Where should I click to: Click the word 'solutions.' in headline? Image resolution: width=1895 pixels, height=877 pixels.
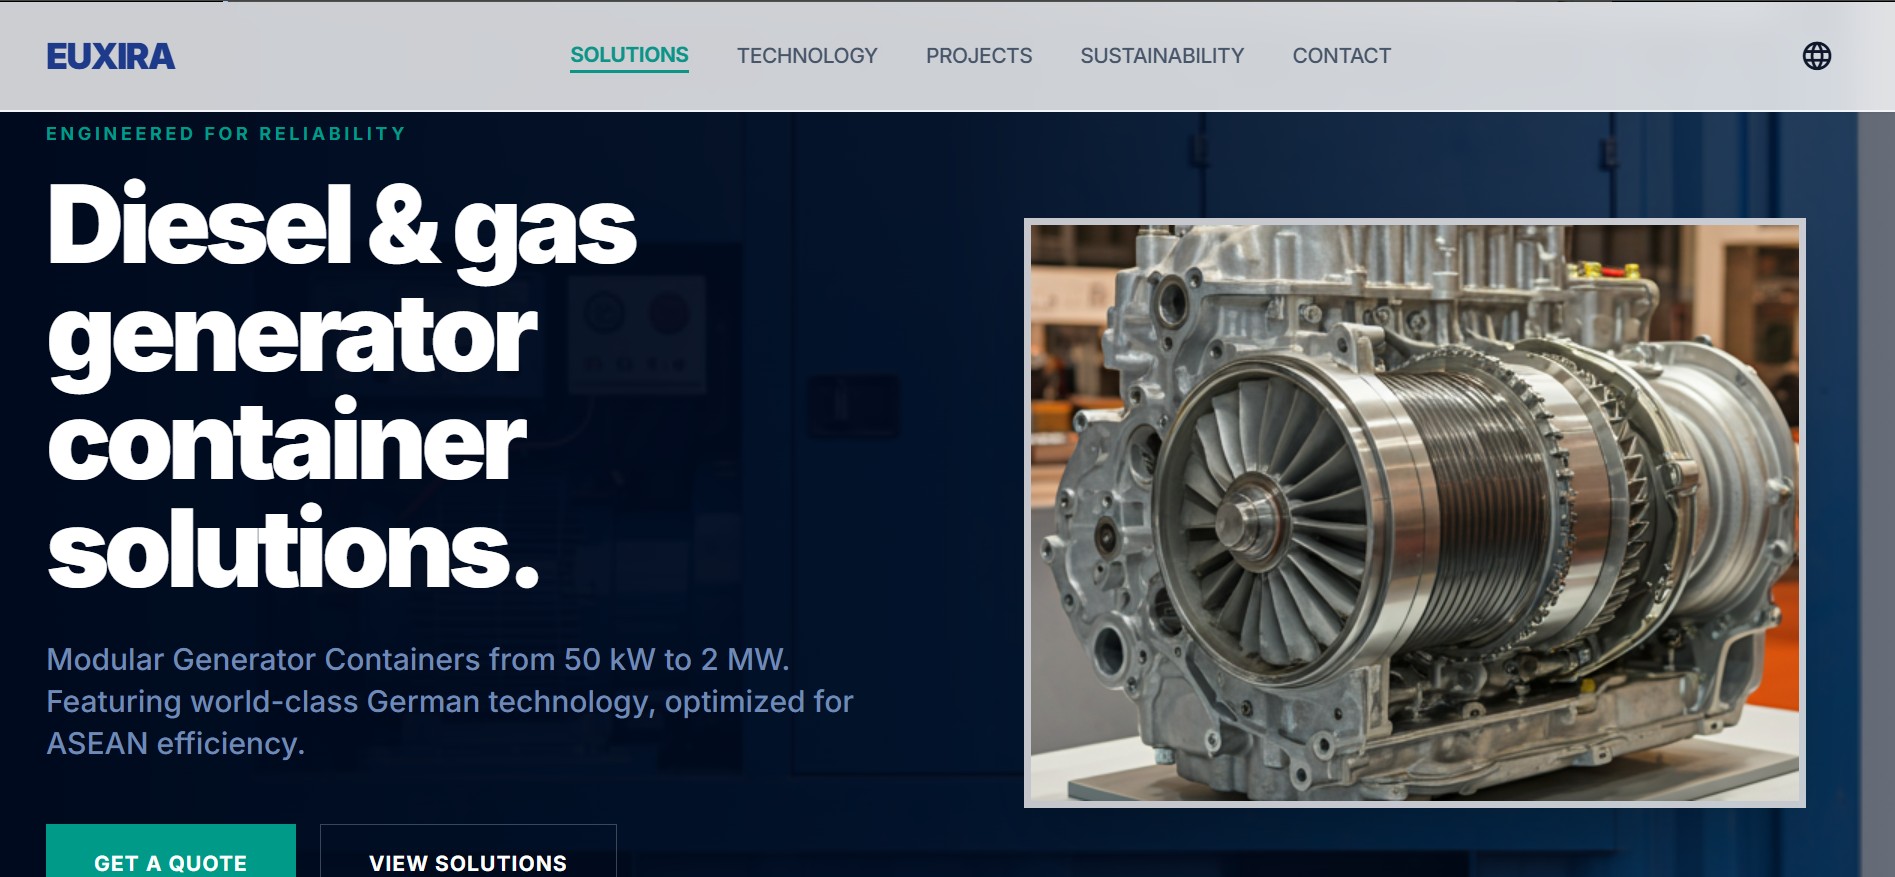click(293, 550)
